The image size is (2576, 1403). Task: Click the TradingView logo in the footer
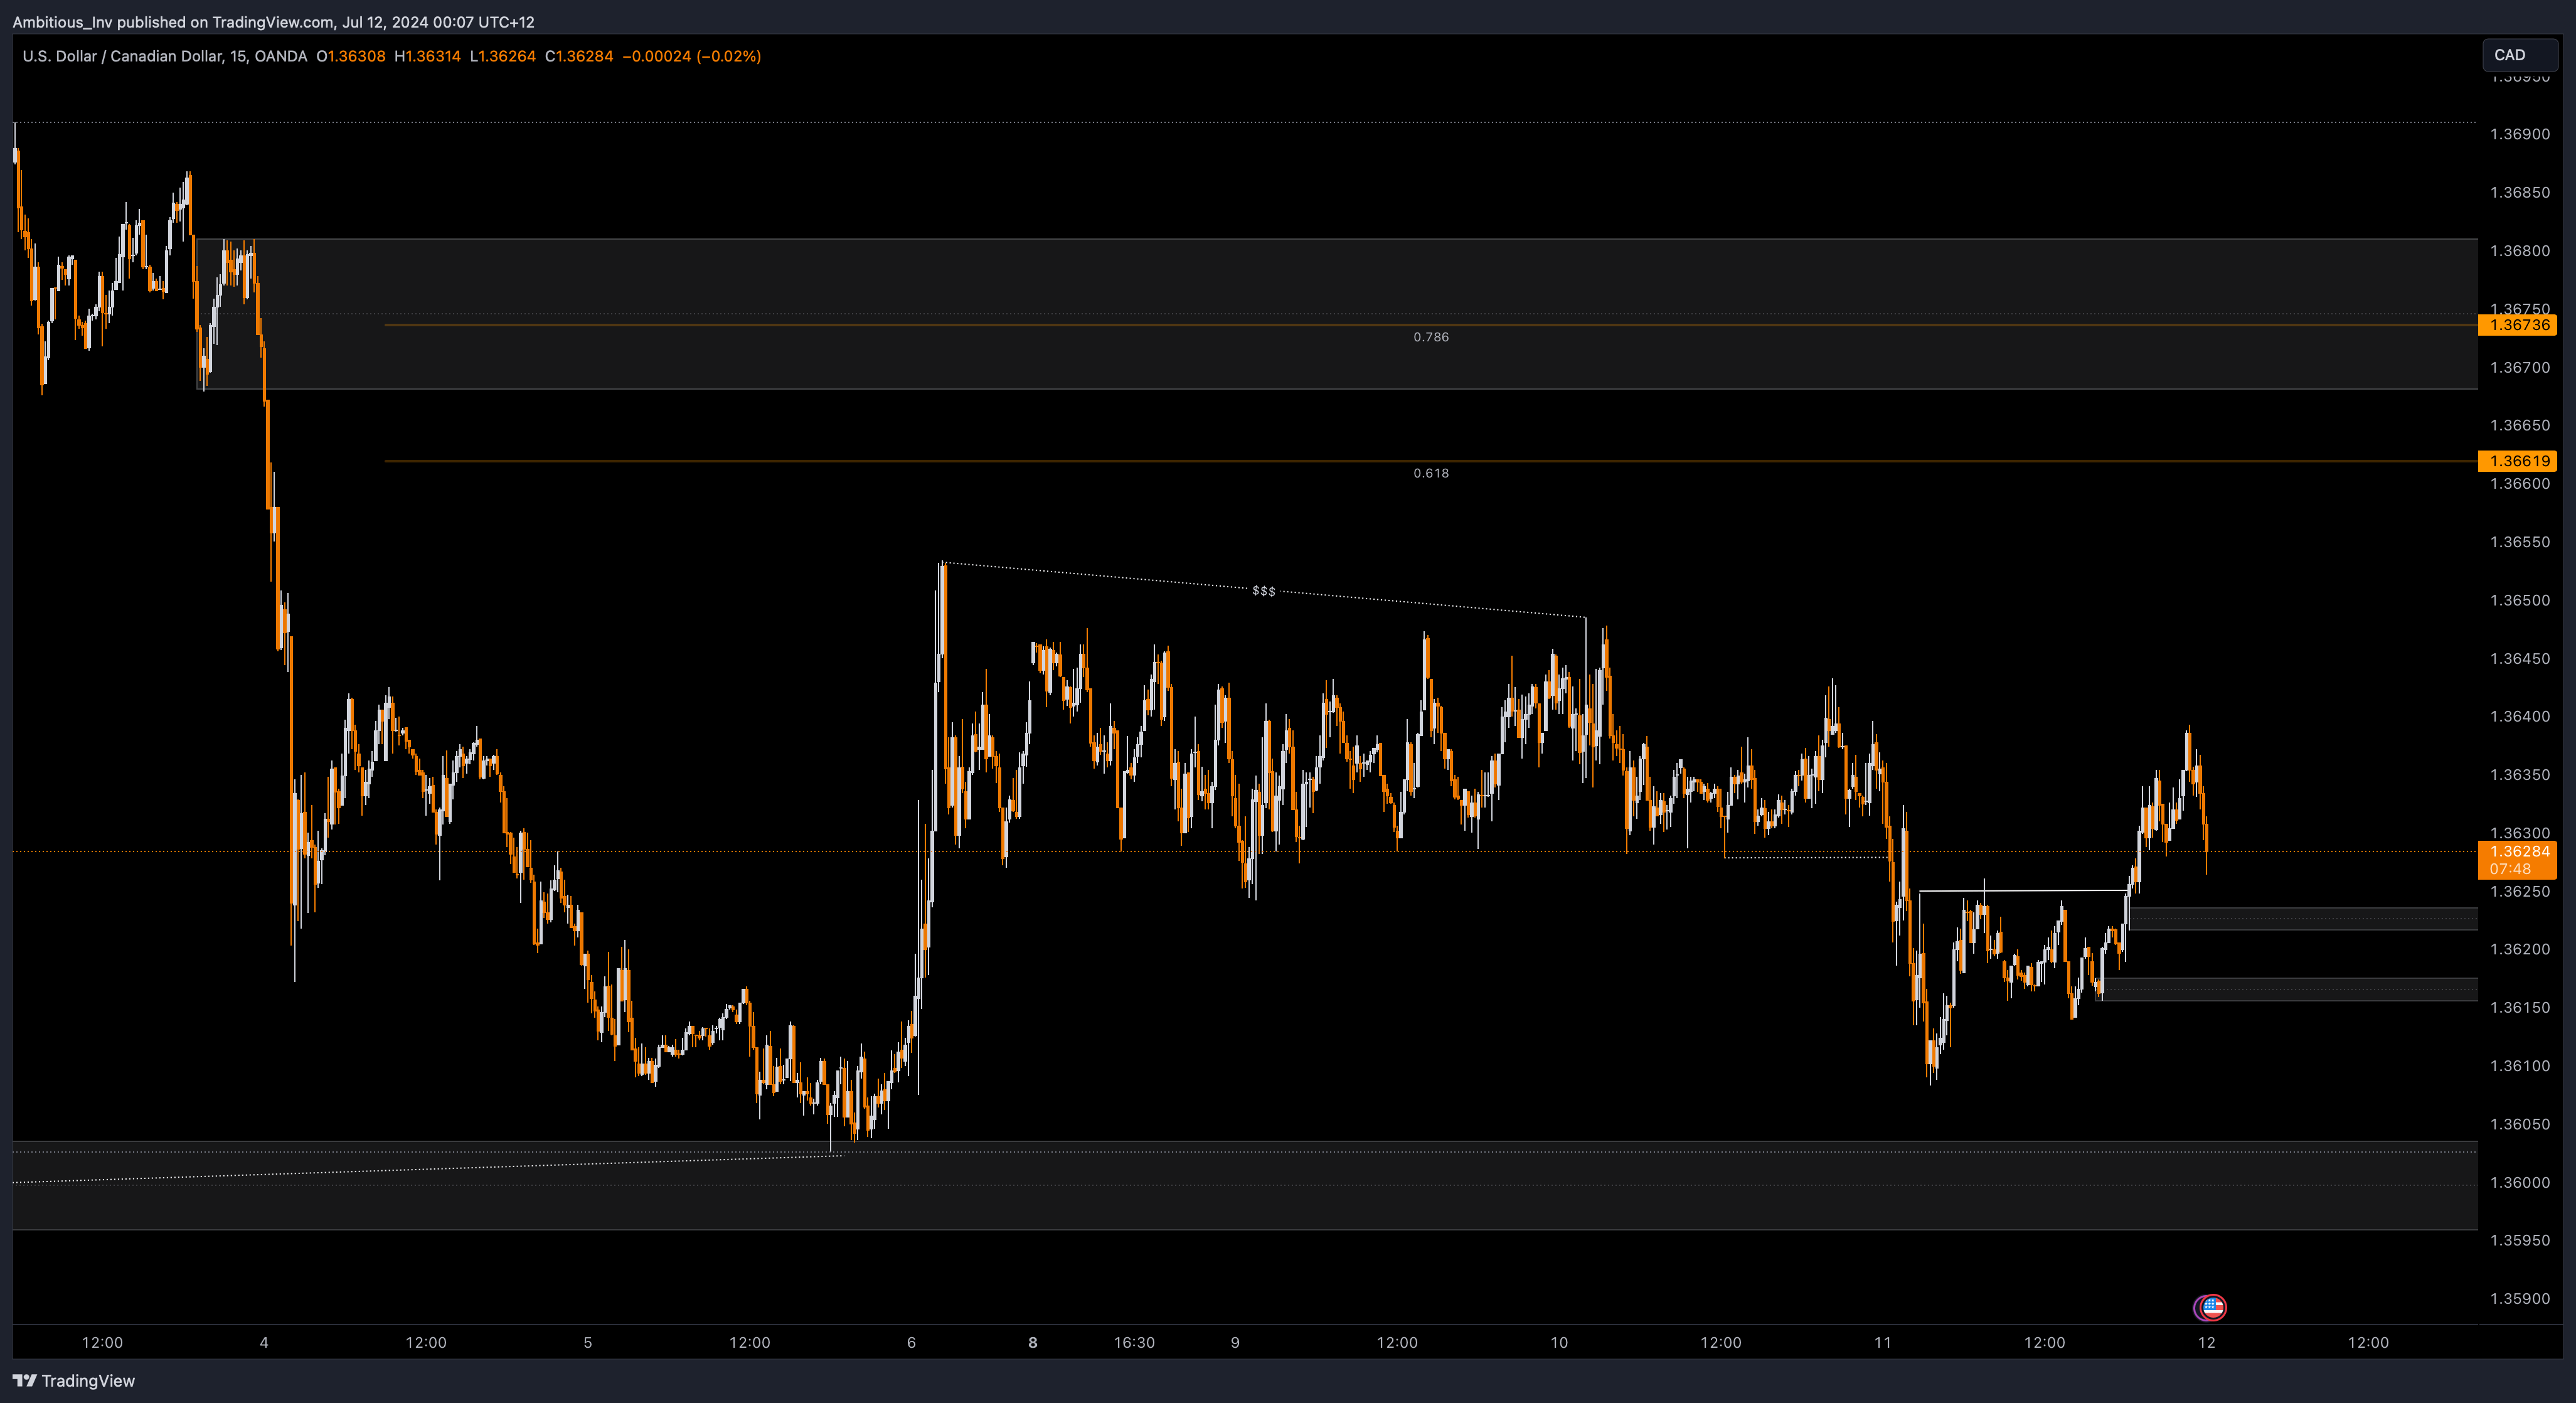[x=74, y=1381]
